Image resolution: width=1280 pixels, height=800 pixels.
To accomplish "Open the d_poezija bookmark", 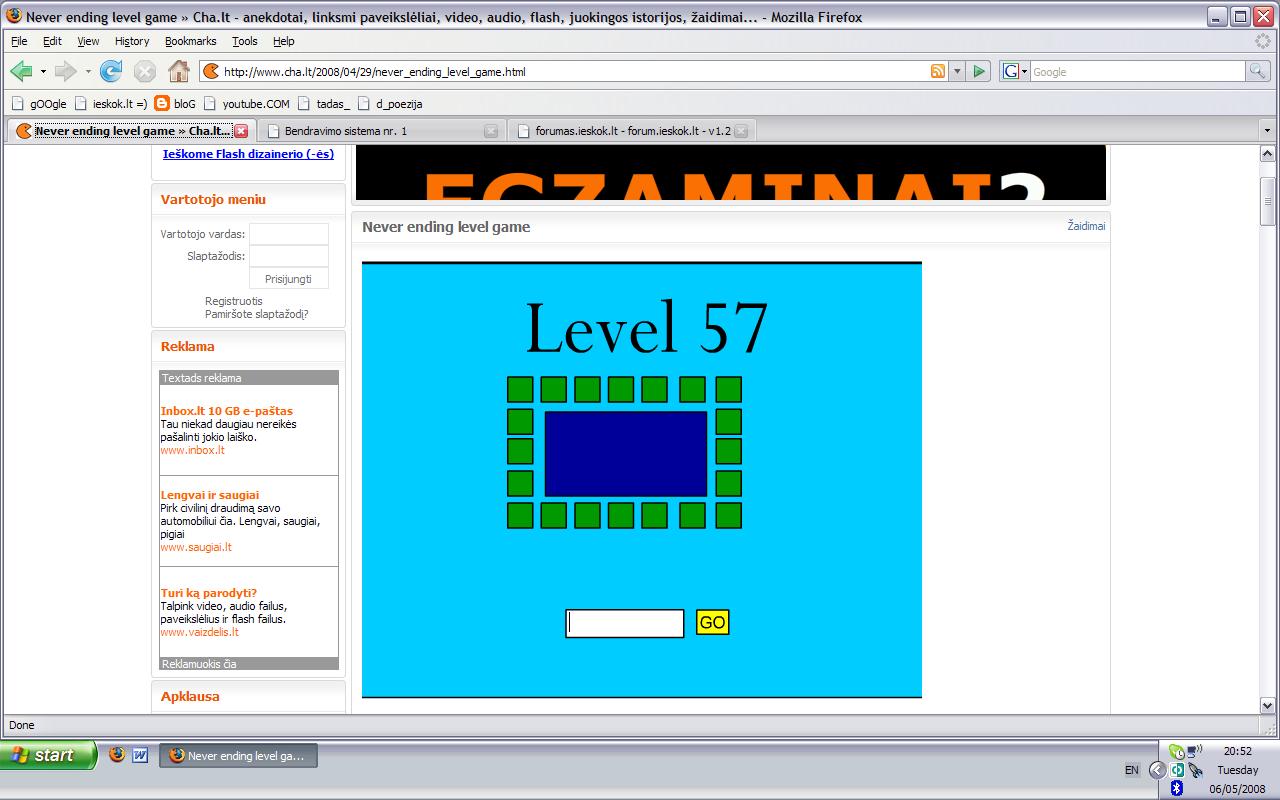I will point(390,103).
